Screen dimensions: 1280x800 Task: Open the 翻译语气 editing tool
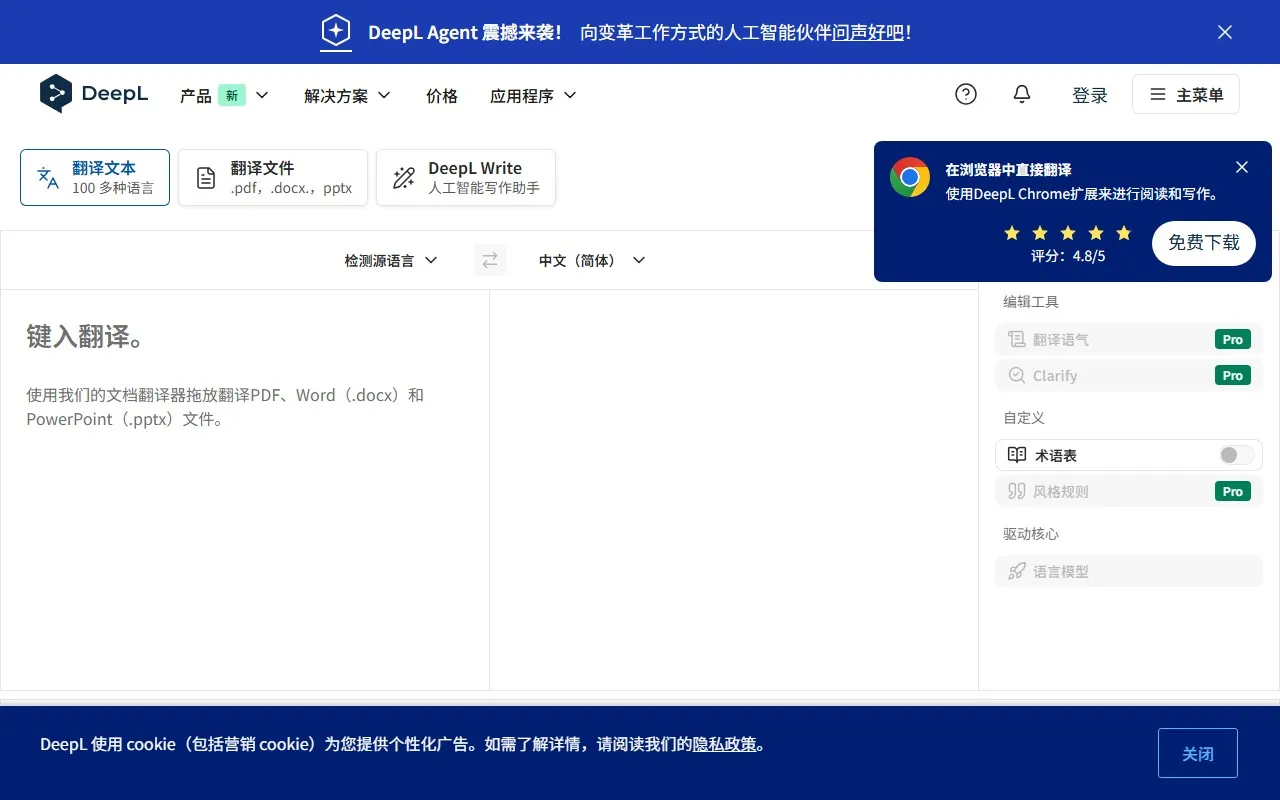[x=1061, y=339]
